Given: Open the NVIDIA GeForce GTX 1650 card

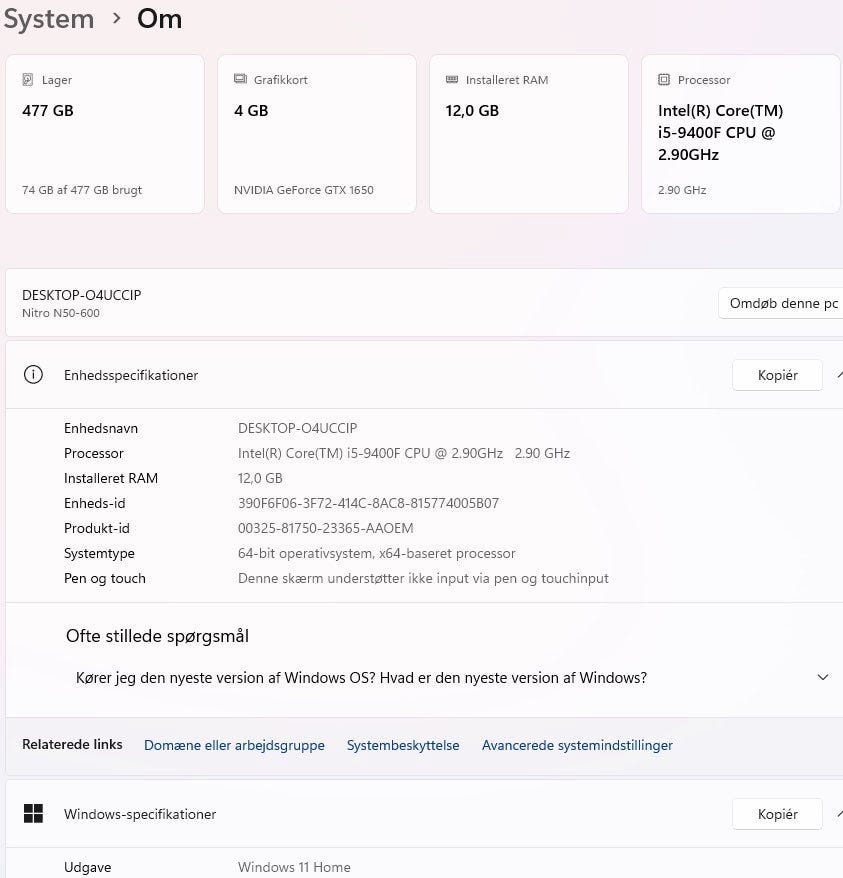Looking at the screenshot, I should [x=316, y=134].
